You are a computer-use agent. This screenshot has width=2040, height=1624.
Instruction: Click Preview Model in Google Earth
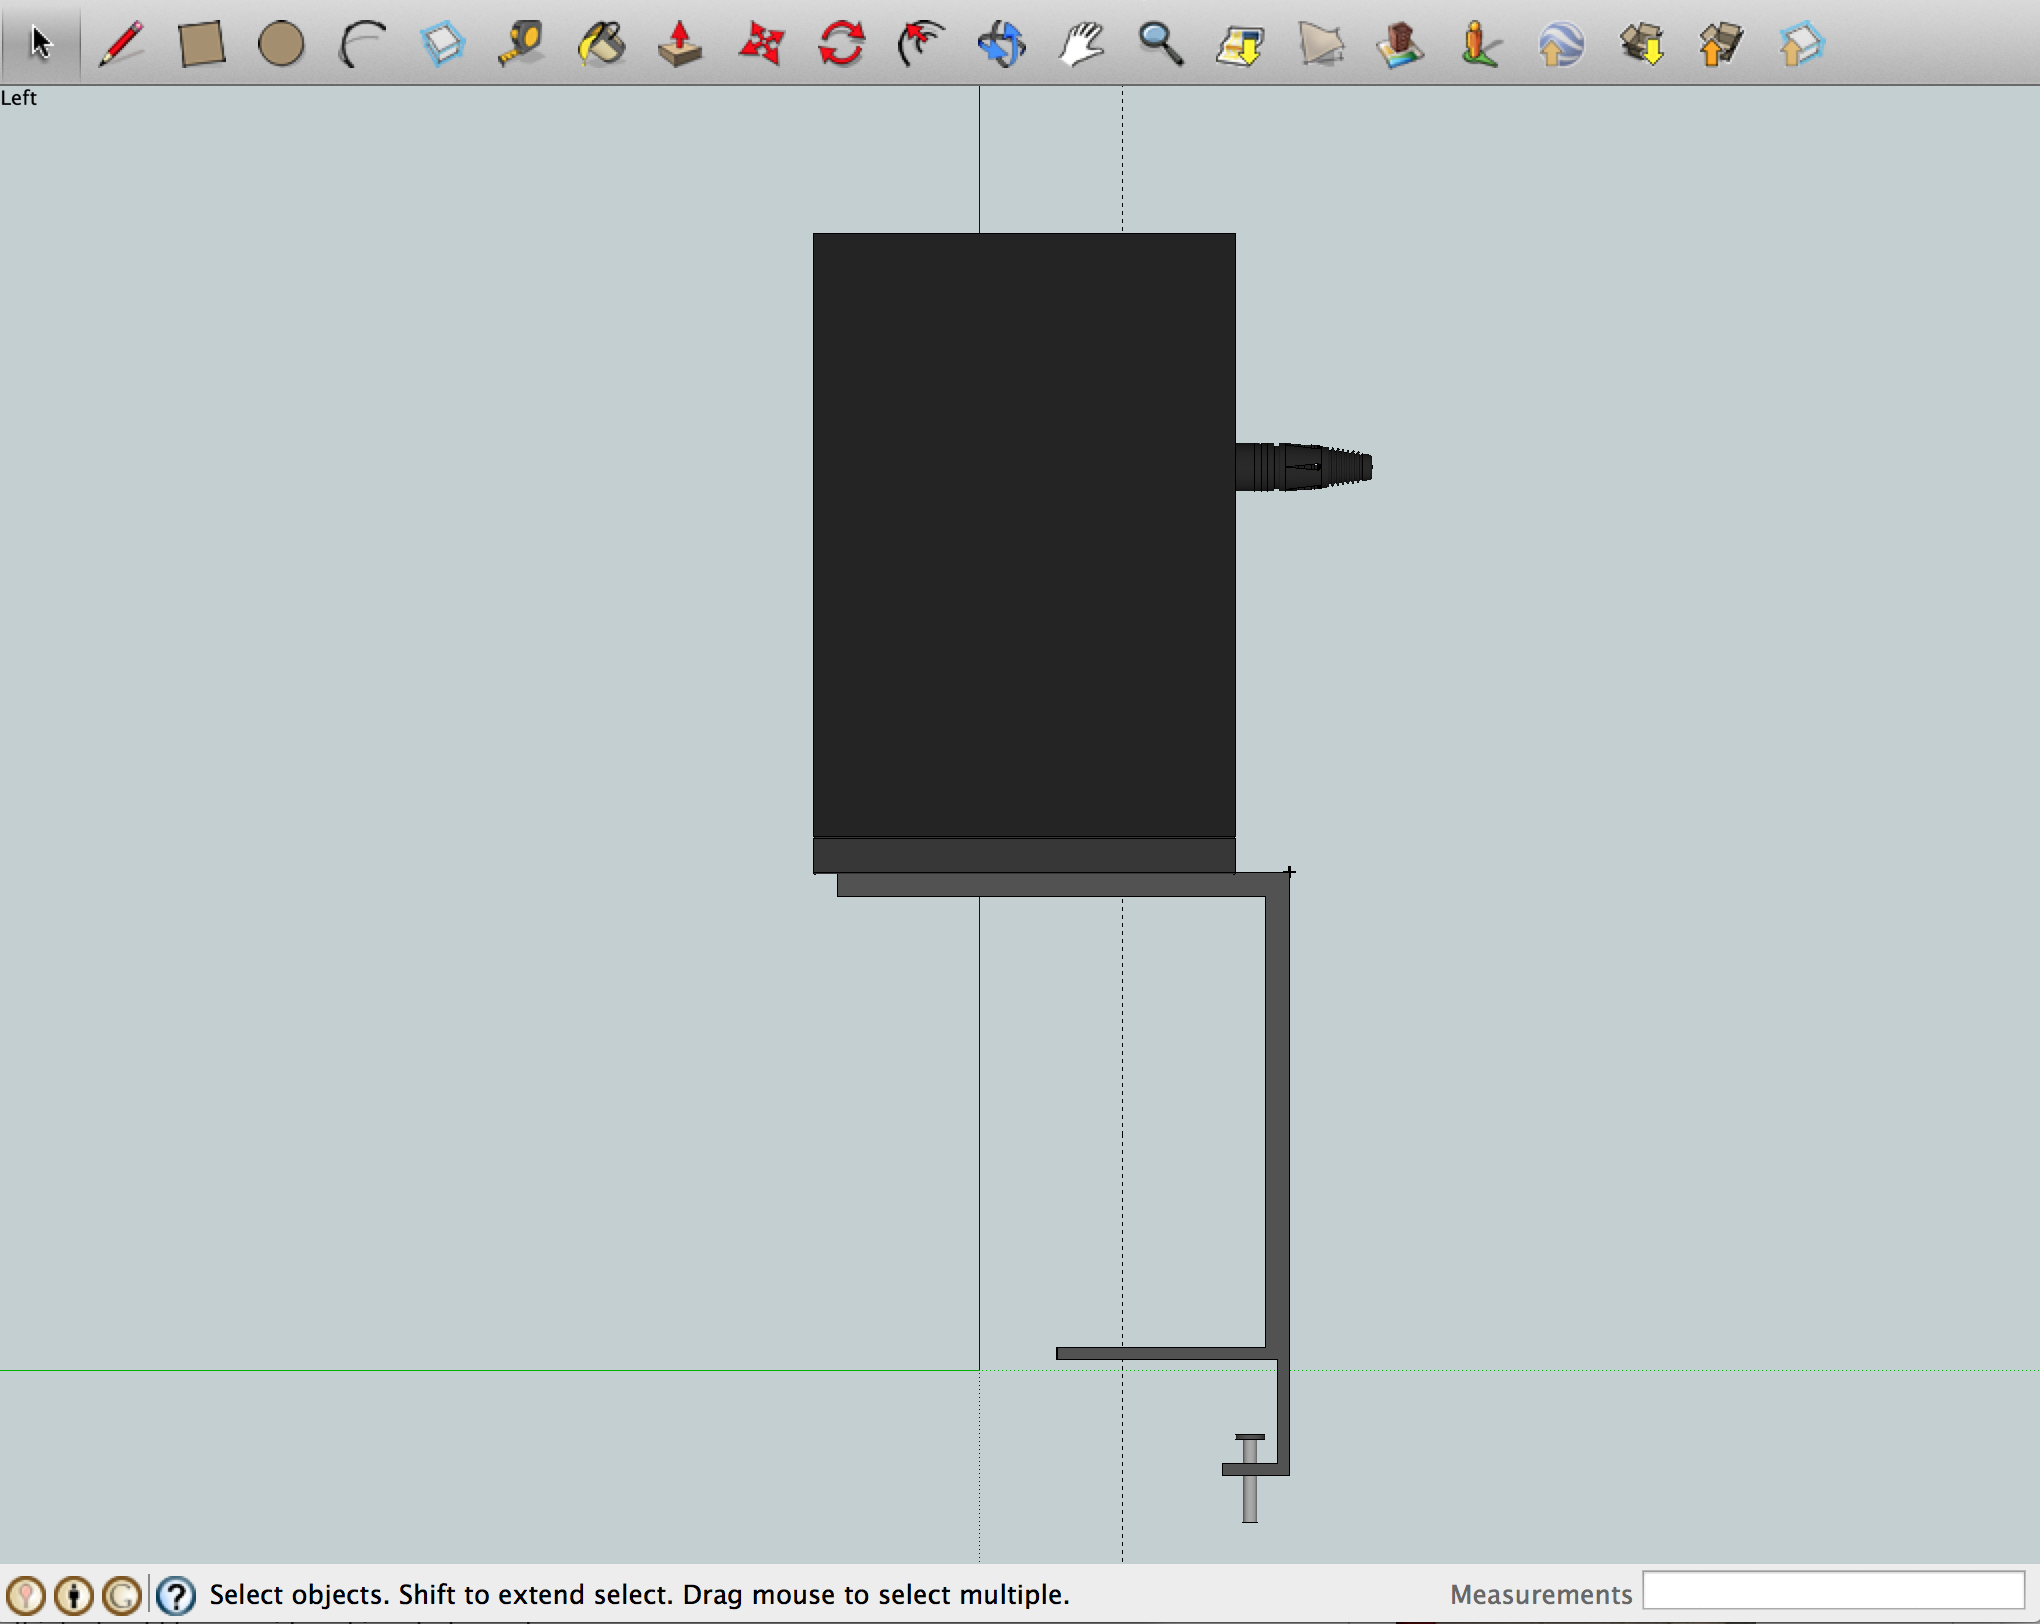click(x=1561, y=44)
